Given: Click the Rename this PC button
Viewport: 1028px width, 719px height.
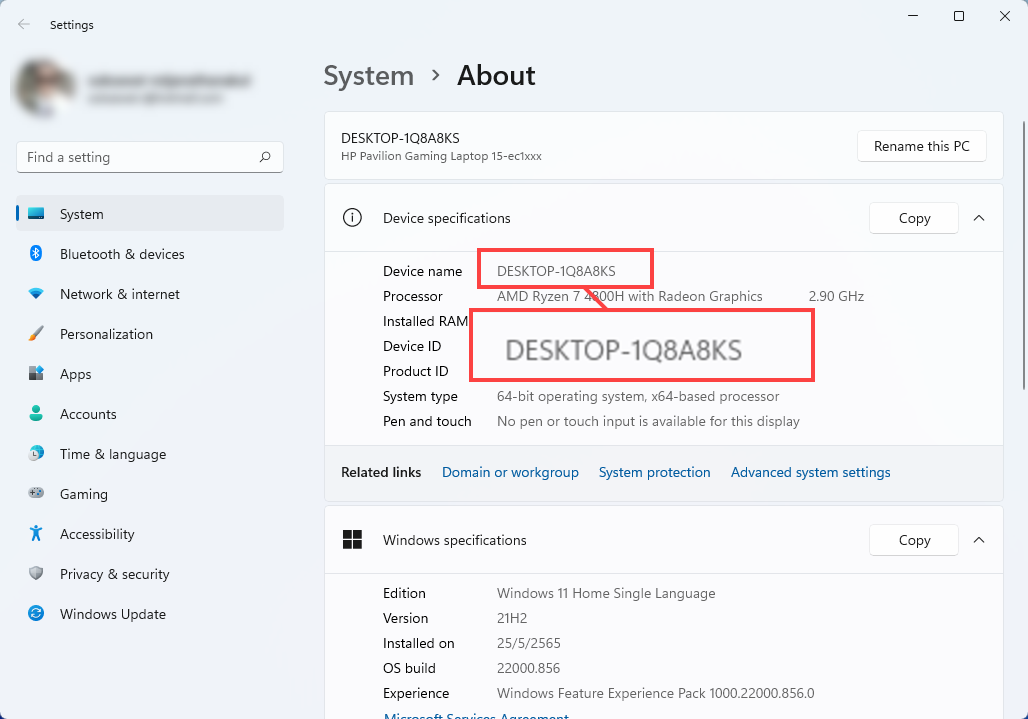Looking at the screenshot, I should coord(921,146).
